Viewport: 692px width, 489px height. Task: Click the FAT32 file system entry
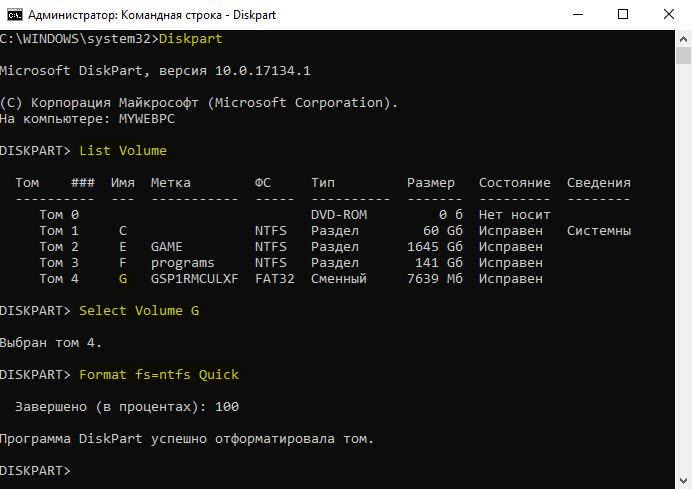pyautogui.click(x=275, y=279)
